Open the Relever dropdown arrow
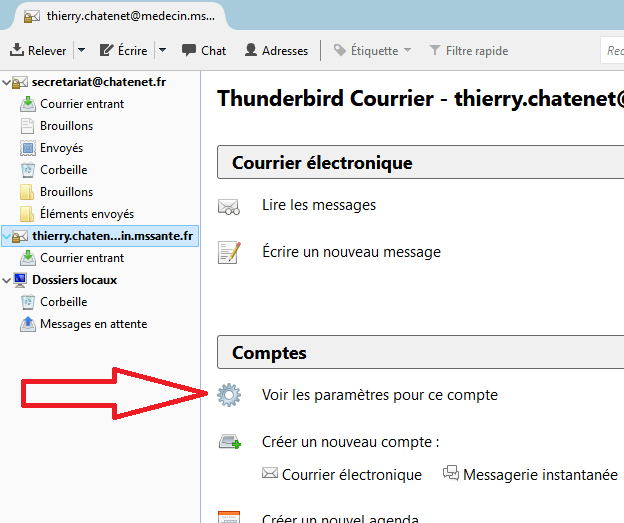Image resolution: width=624 pixels, height=523 pixels. click(x=82, y=51)
